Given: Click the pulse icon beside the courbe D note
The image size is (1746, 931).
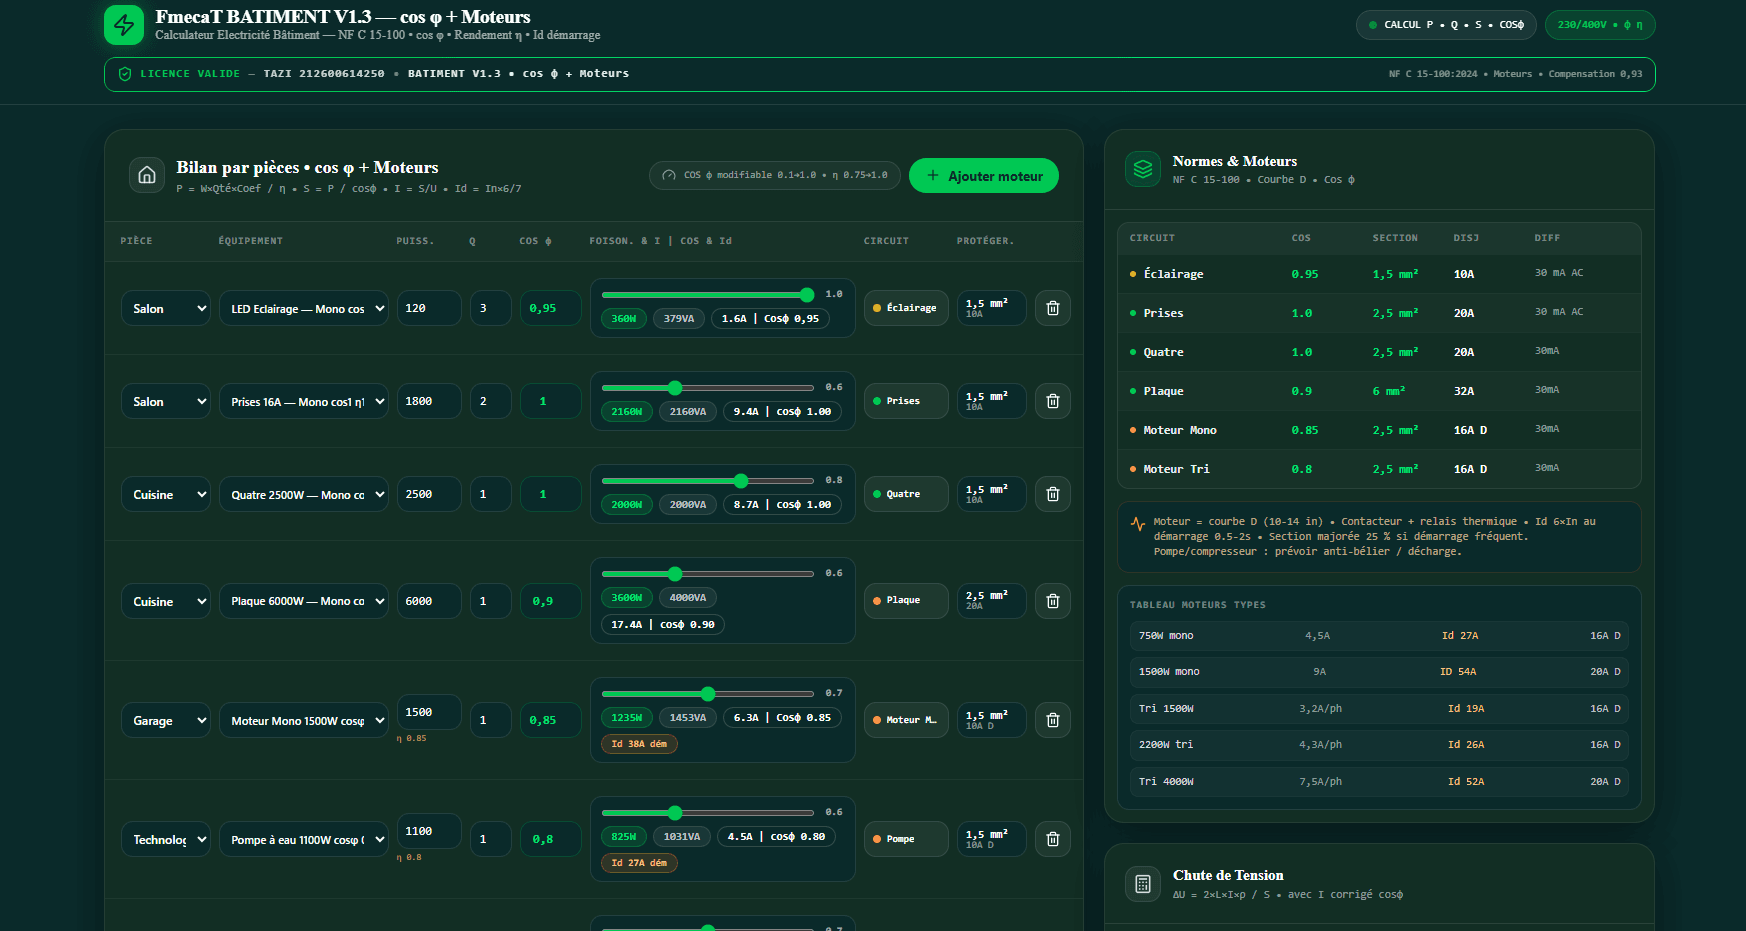Looking at the screenshot, I should [1138, 523].
